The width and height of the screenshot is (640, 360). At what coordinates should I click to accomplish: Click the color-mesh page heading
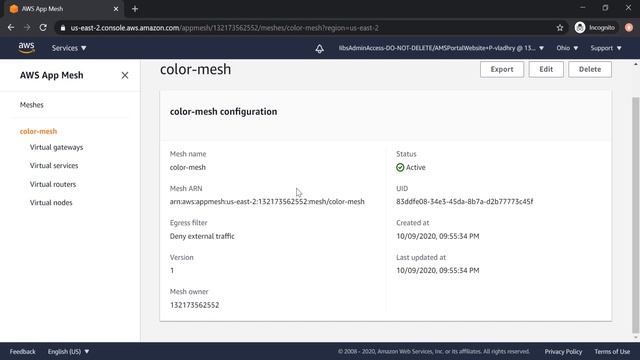[196, 69]
